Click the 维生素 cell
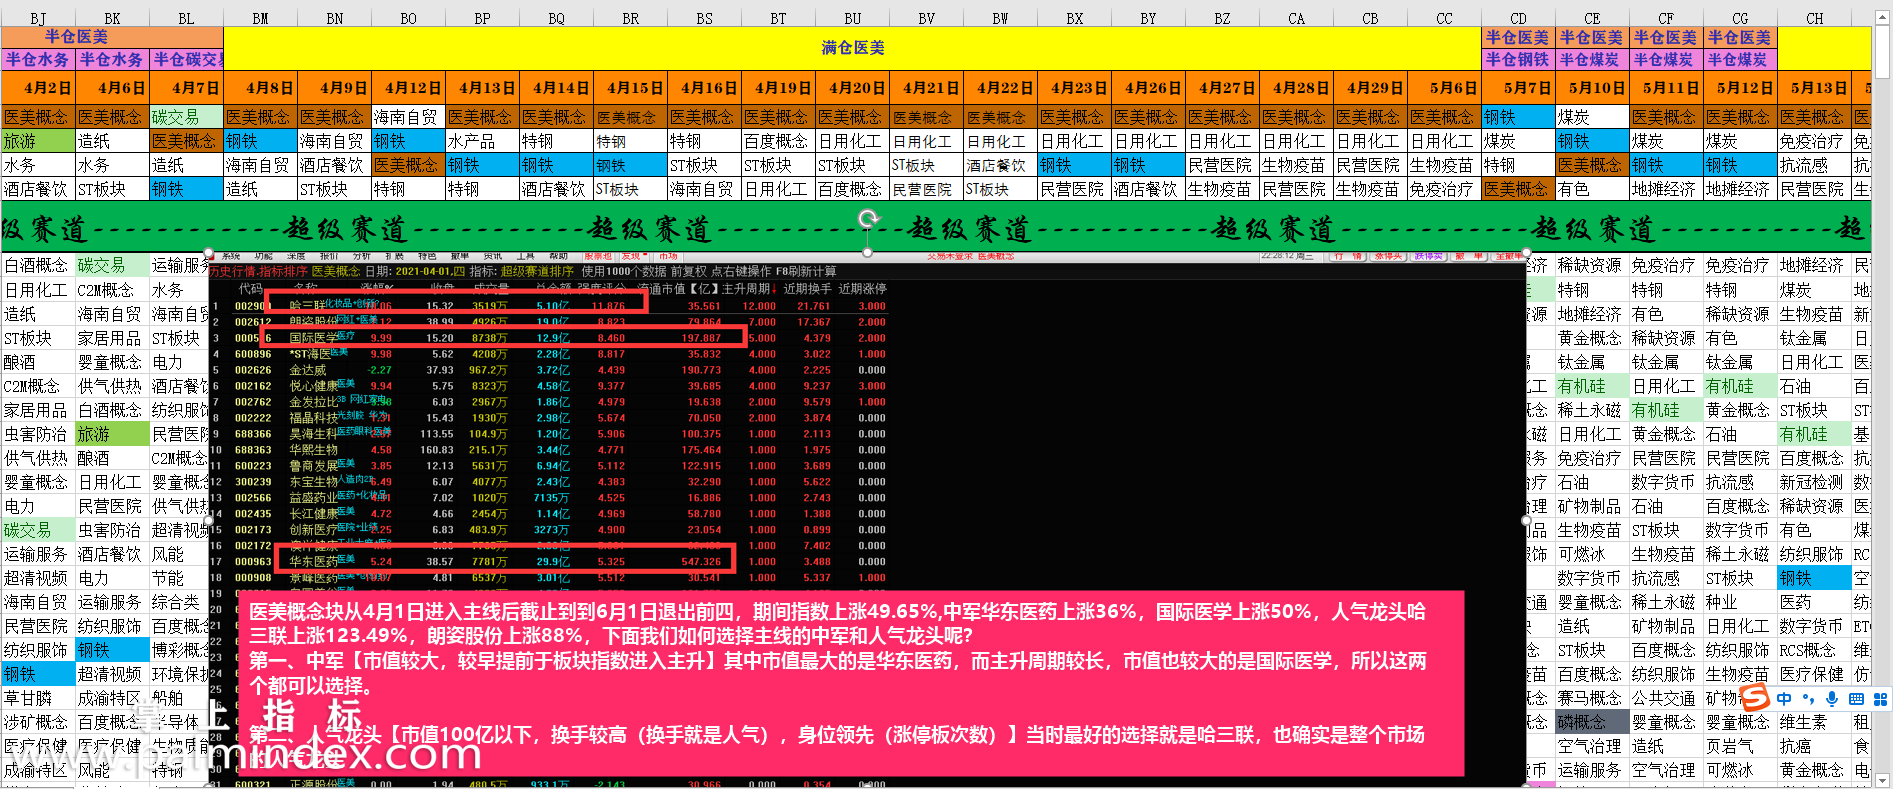 (1814, 722)
